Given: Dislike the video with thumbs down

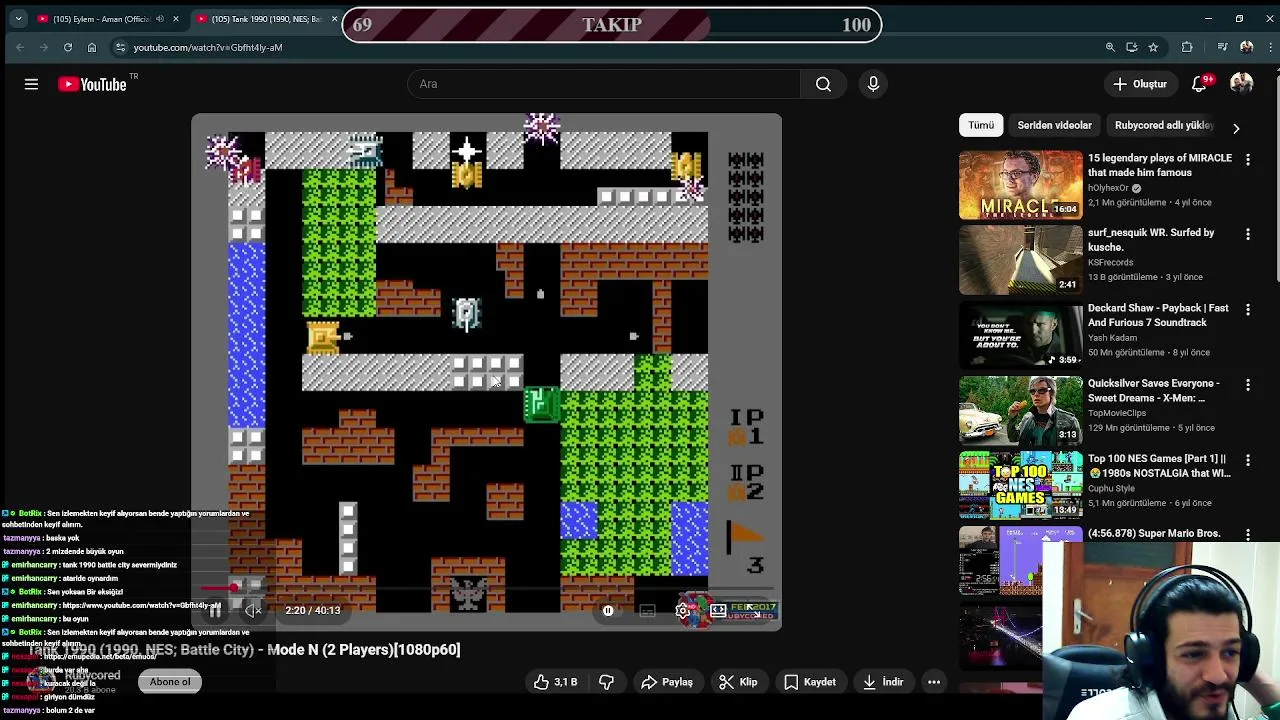Looking at the screenshot, I should [606, 682].
